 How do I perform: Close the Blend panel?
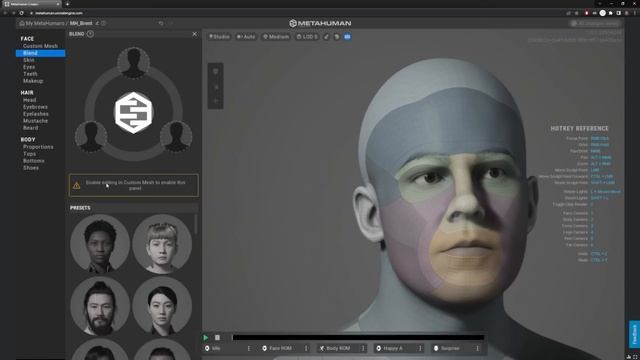point(194,34)
